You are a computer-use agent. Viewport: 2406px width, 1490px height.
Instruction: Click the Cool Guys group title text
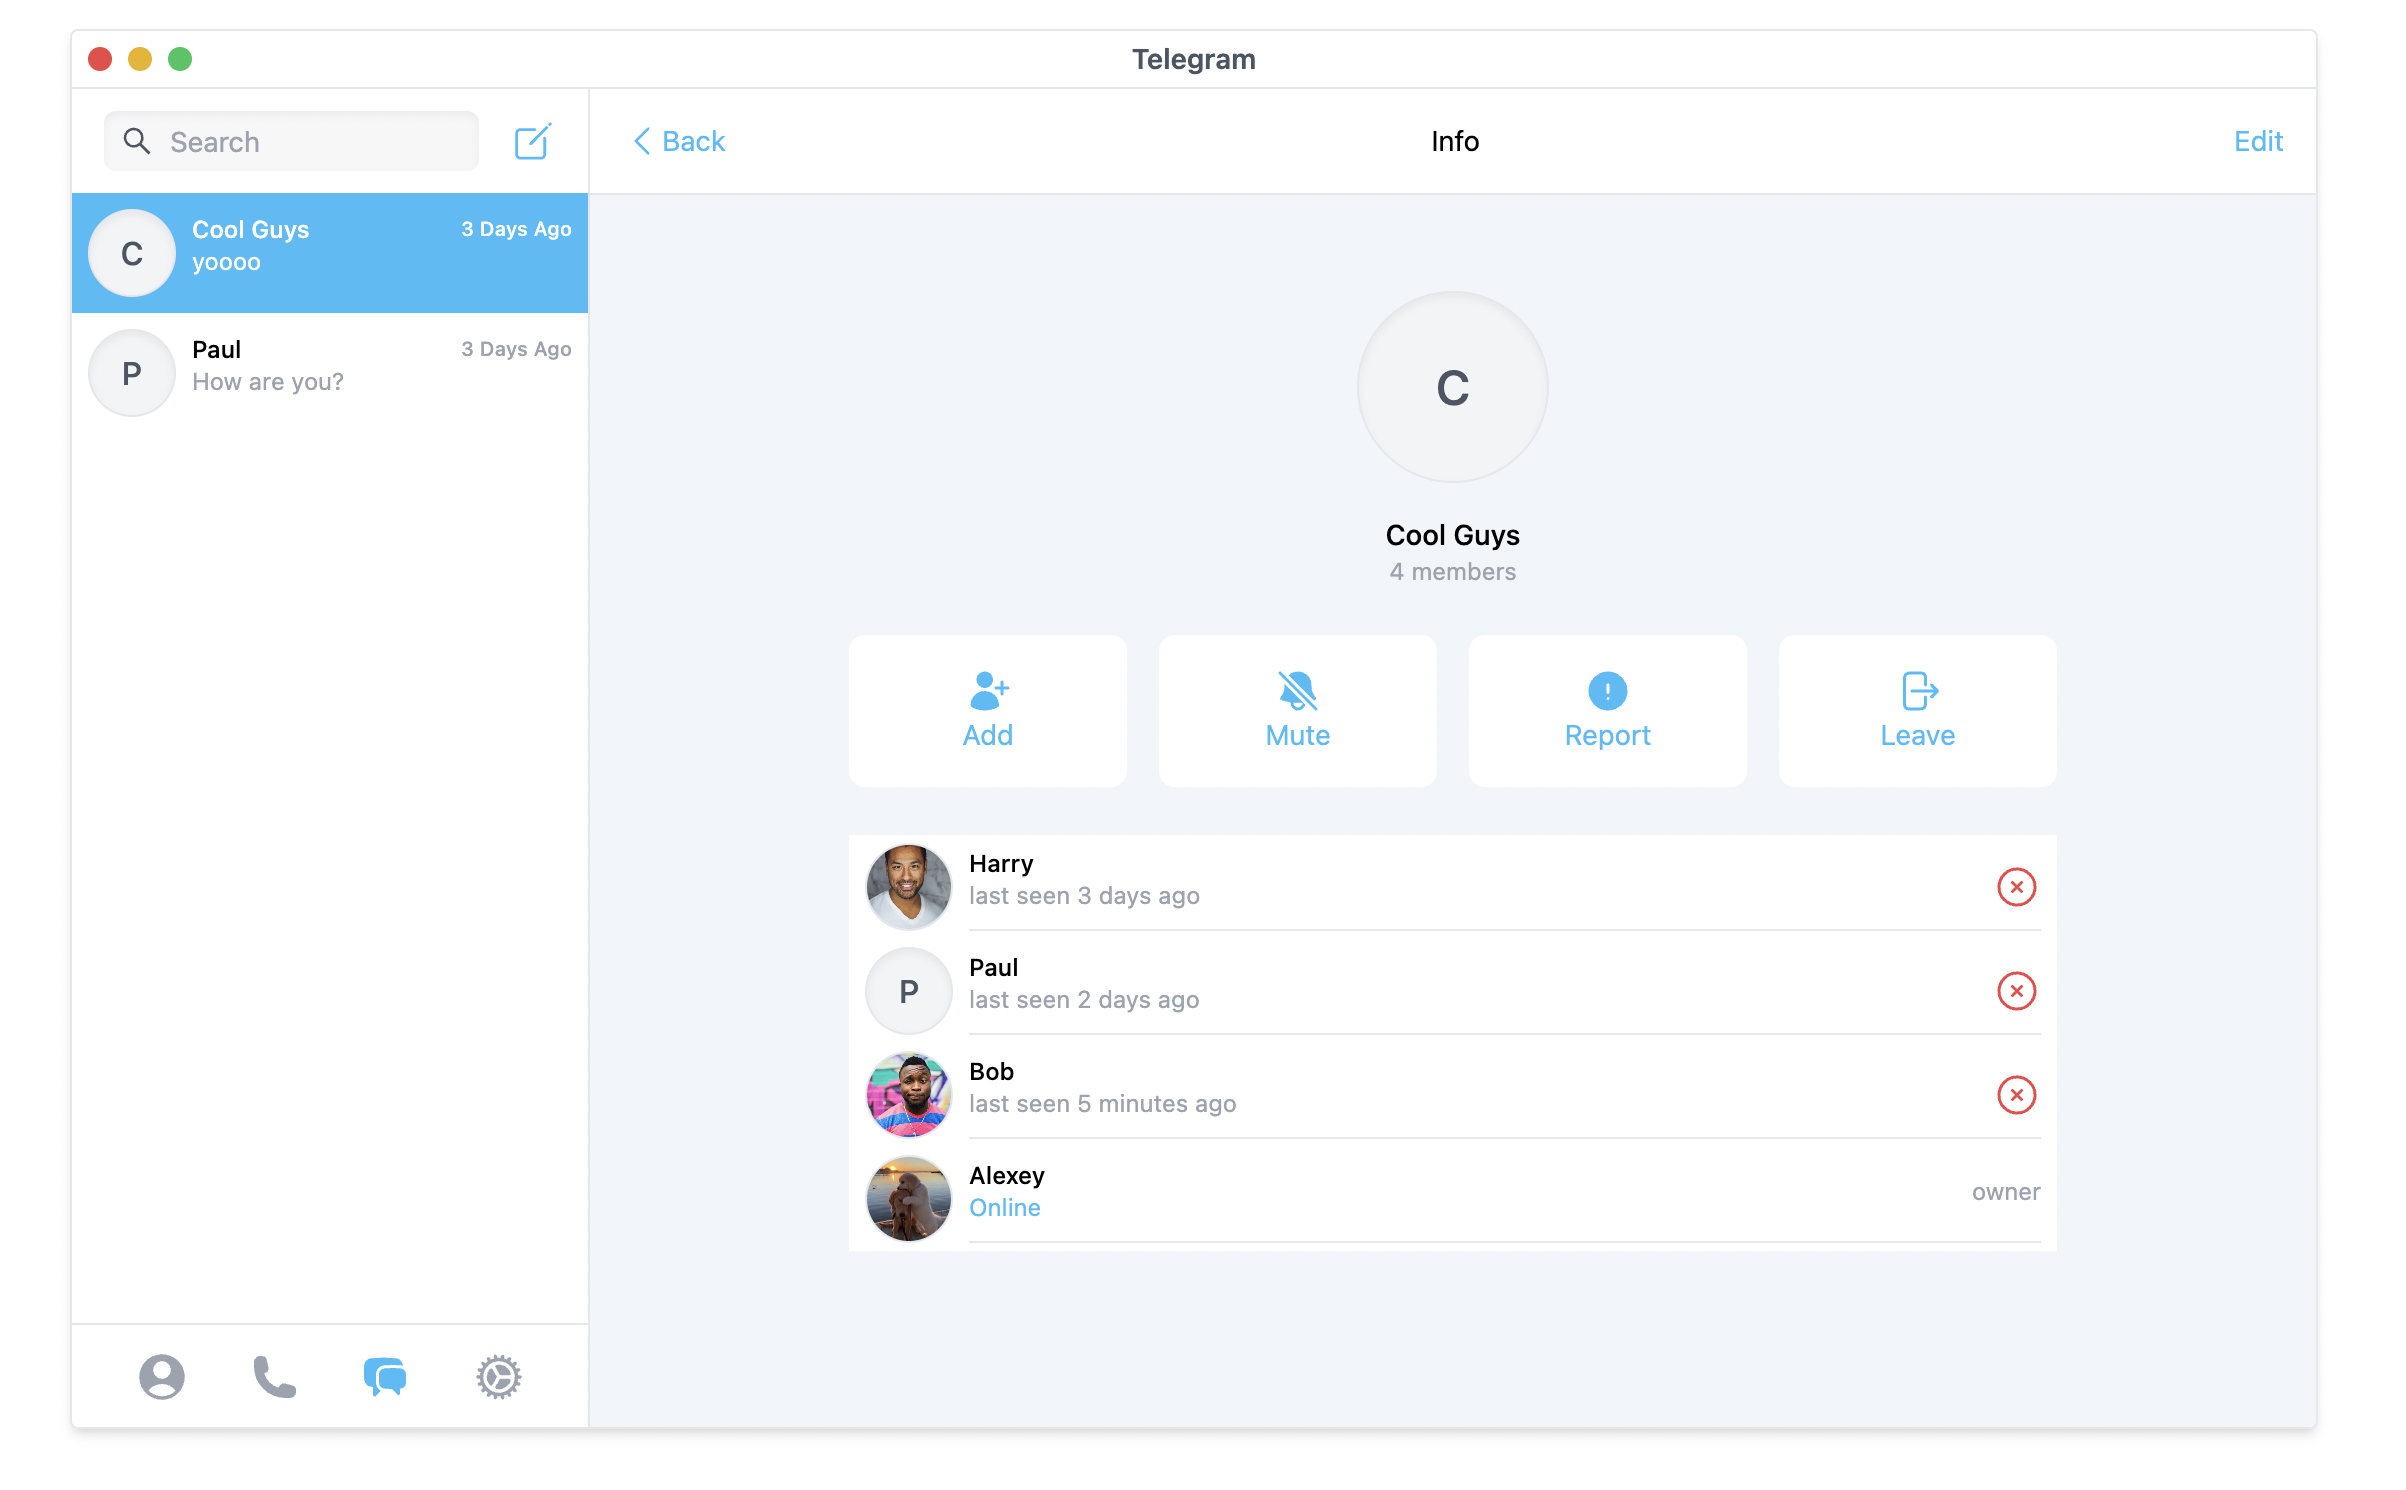coord(1452,535)
